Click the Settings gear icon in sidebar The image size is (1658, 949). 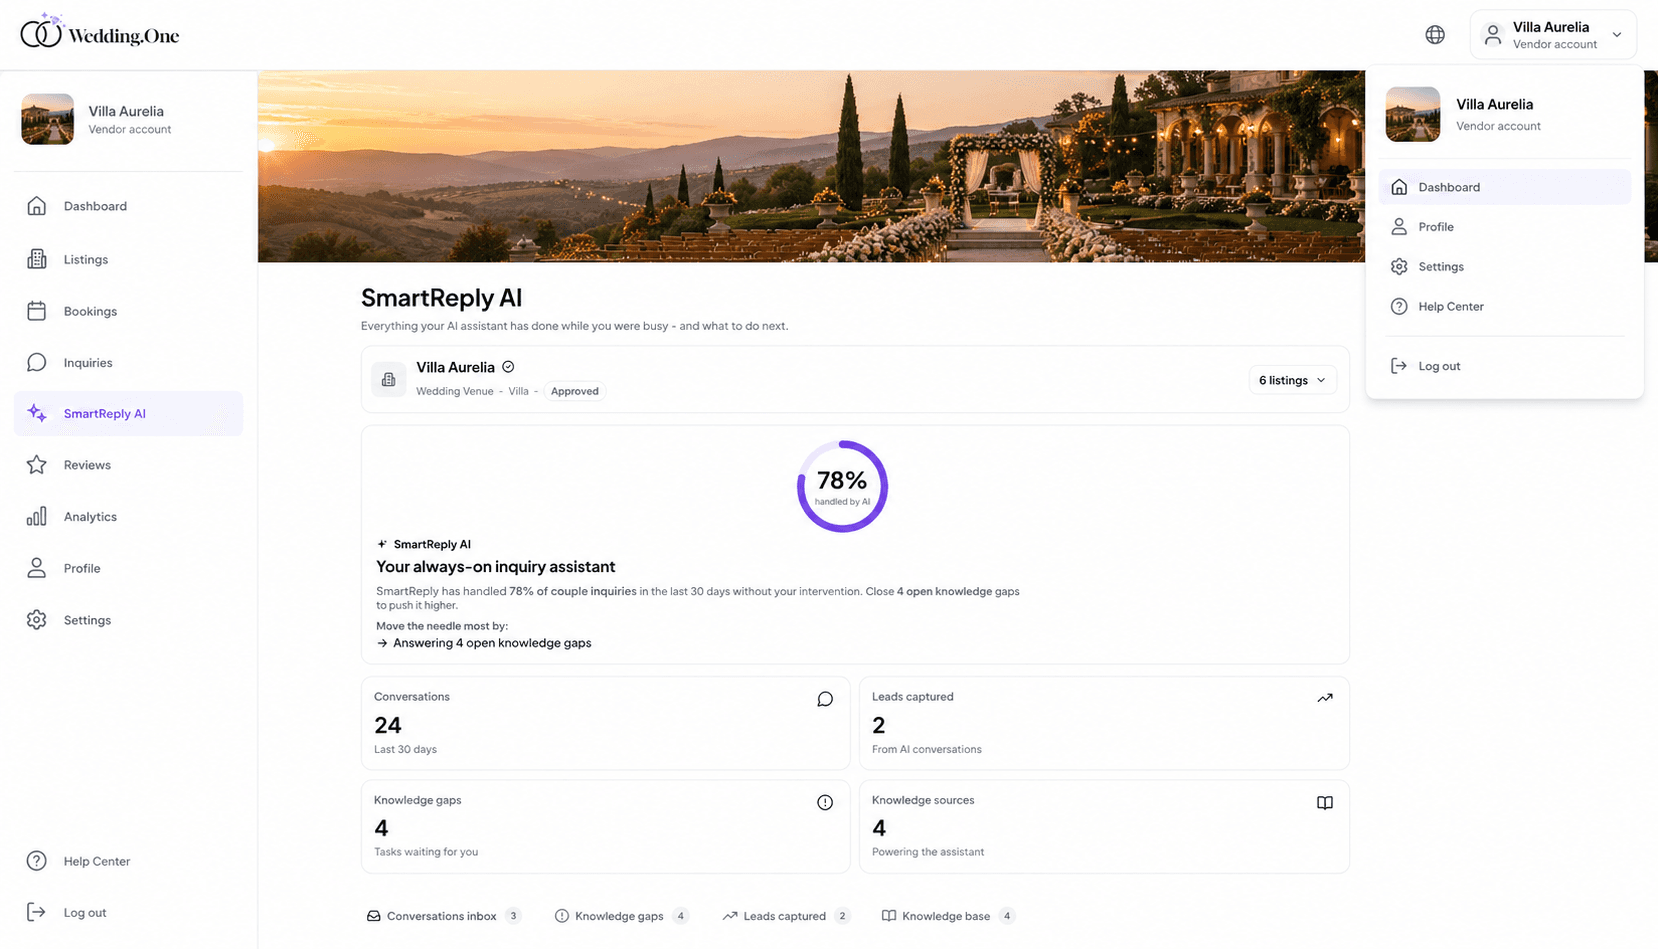pyautogui.click(x=37, y=620)
